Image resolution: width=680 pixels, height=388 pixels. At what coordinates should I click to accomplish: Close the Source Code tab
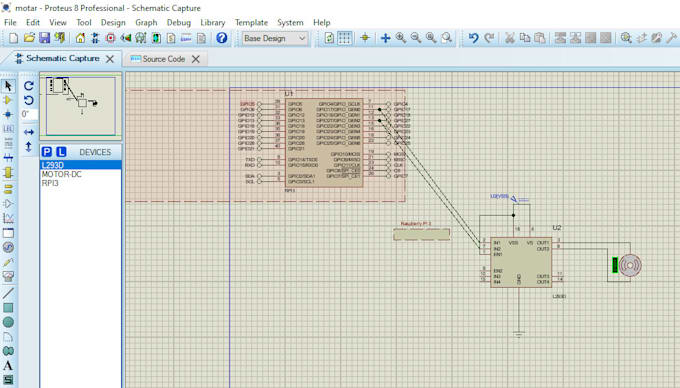pyautogui.click(x=196, y=59)
